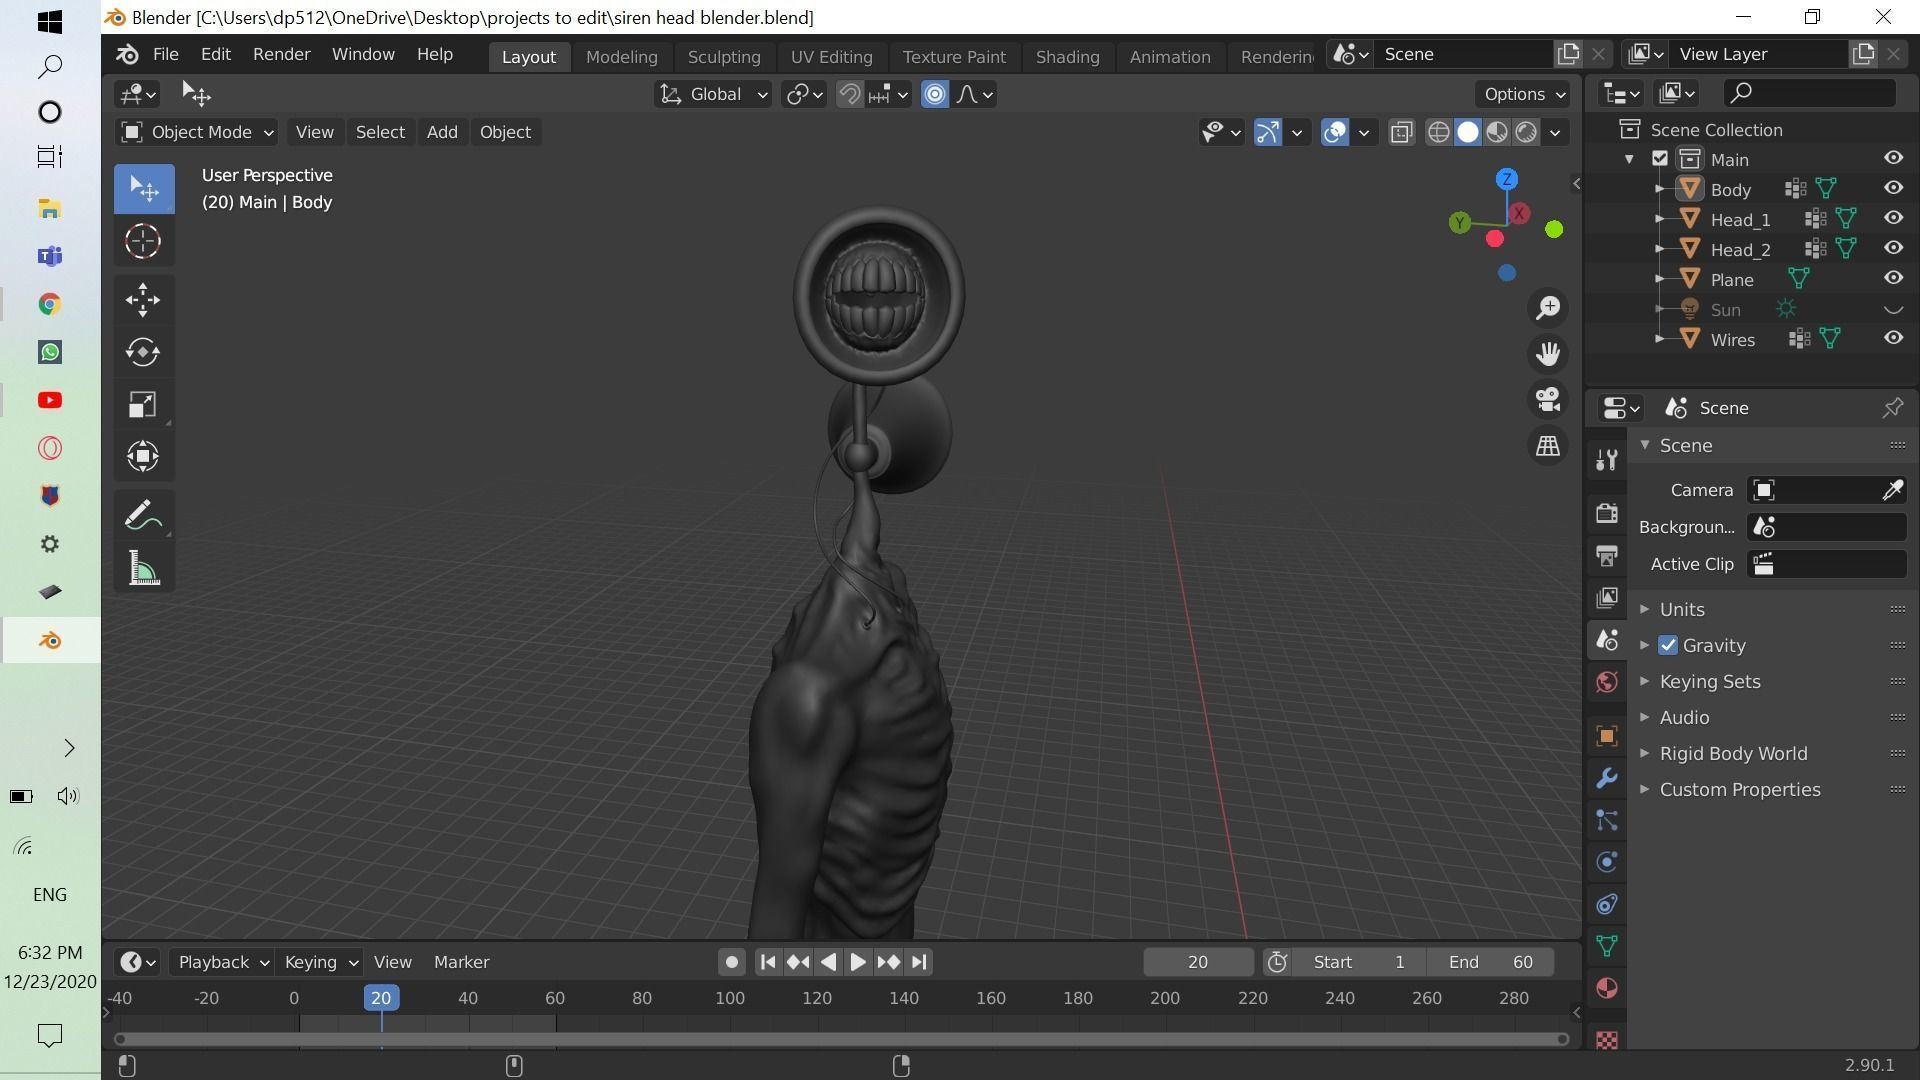Open Google Chrome from the taskbar
This screenshot has width=1920, height=1080.
[x=49, y=304]
